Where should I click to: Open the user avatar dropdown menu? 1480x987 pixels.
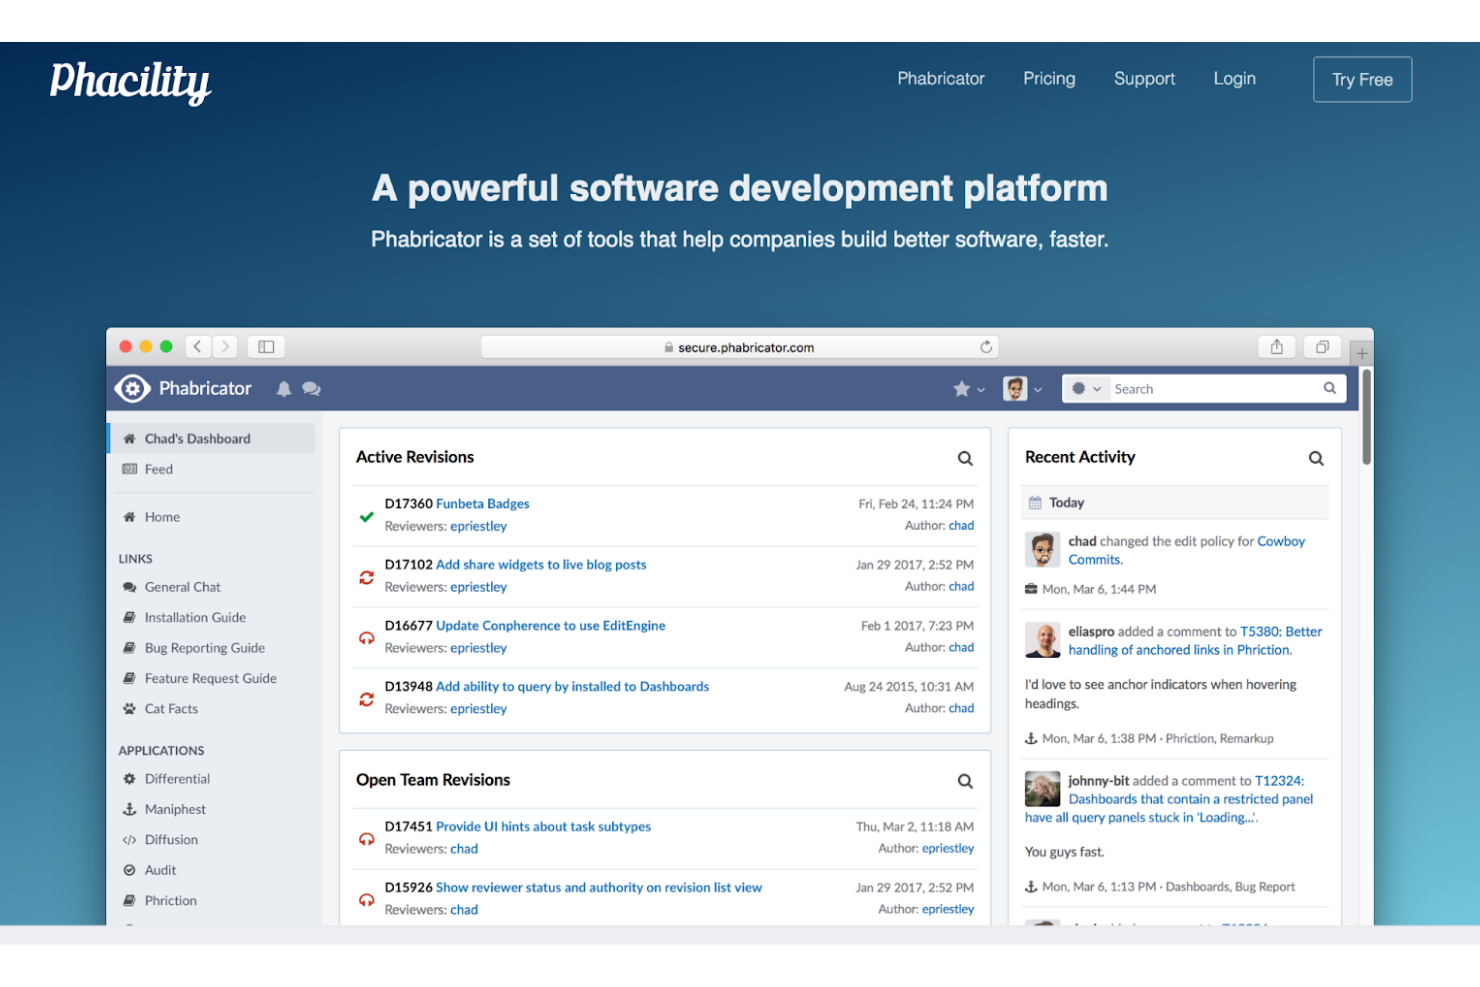pos(1020,388)
